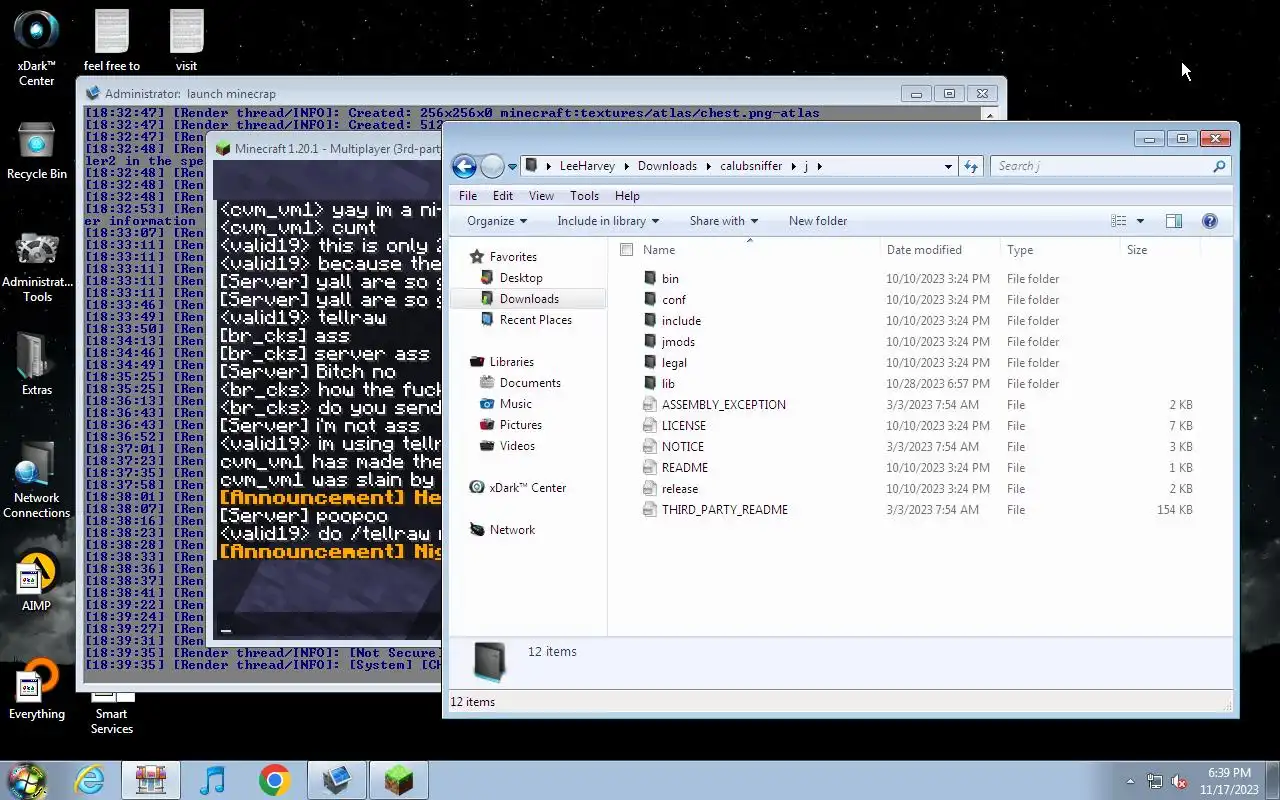Open the 'feel free to' text file
Viewport: 1280px width, 800px height.
[x=111, y=40]
